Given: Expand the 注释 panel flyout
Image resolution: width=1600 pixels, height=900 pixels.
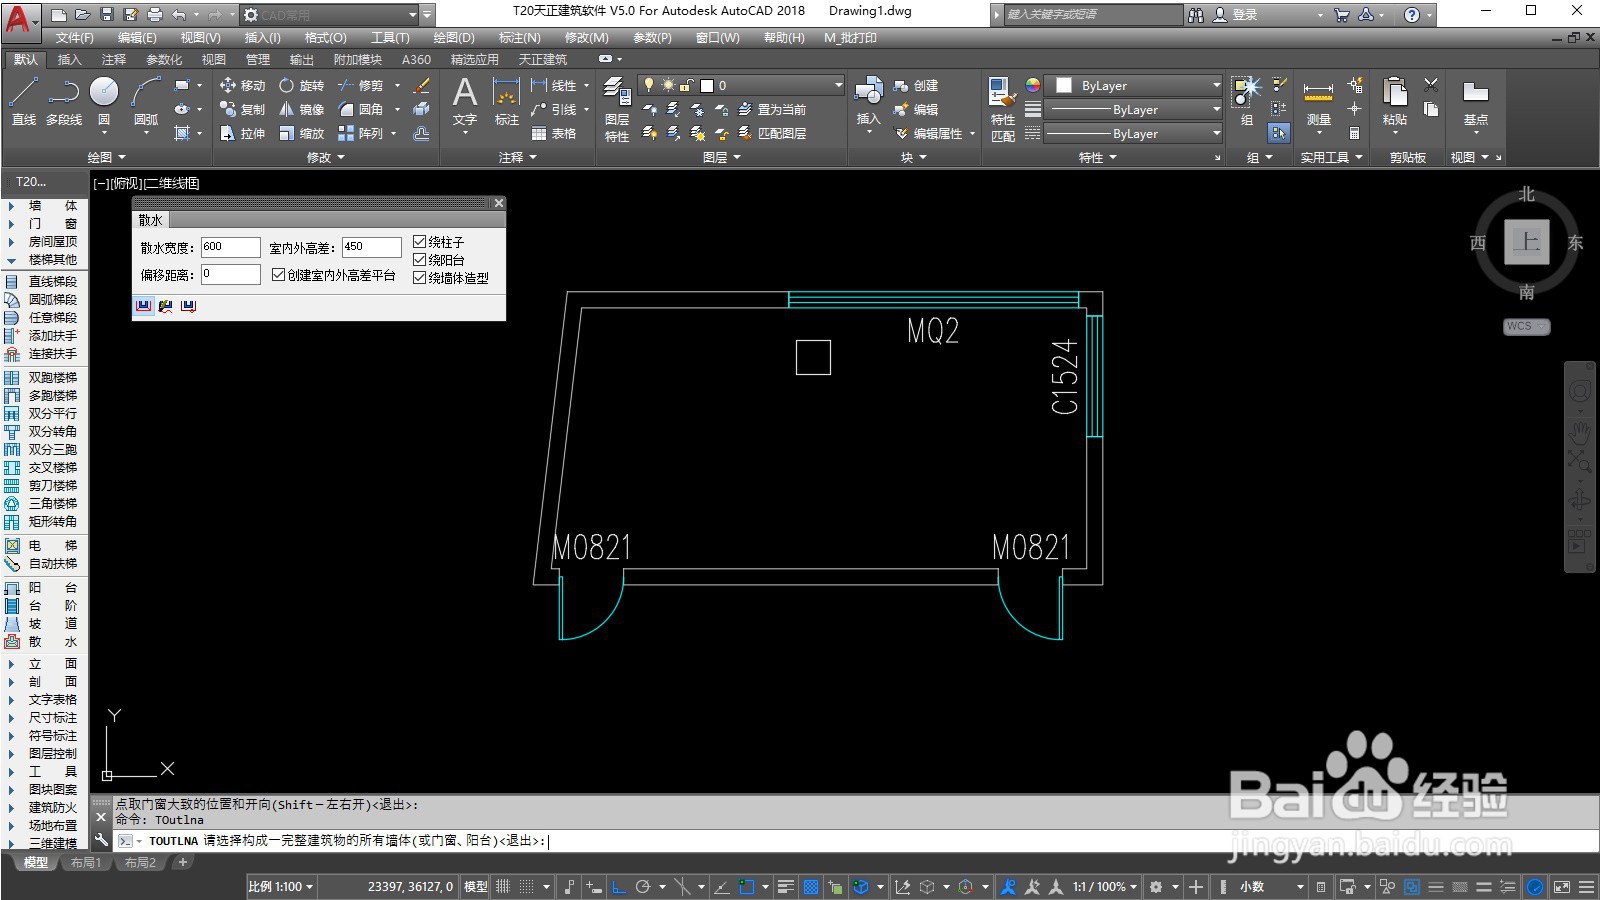Looking at the screenshot, I should click(x=518, y=157).
